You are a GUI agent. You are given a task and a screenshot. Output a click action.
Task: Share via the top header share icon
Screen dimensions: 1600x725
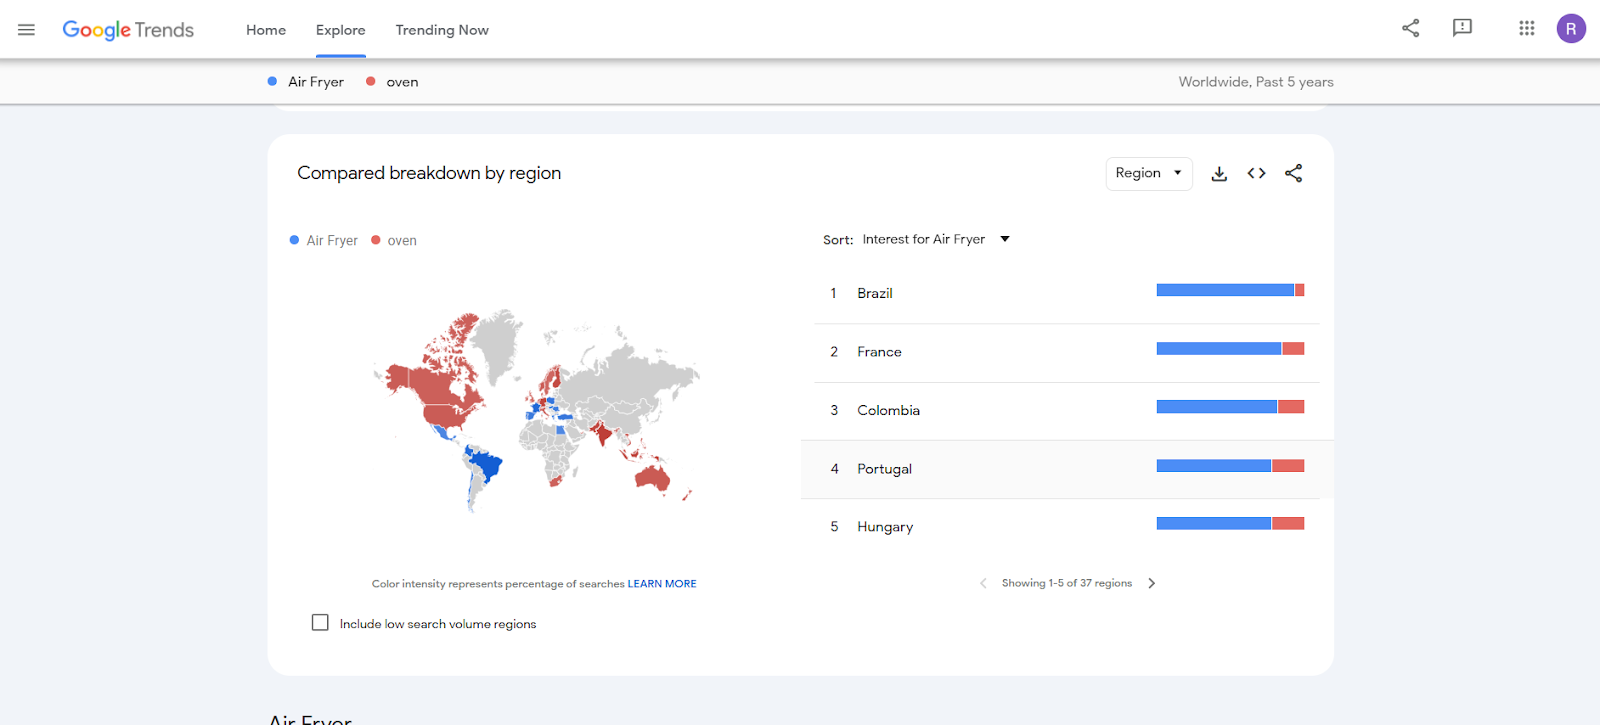(1410, 28)
